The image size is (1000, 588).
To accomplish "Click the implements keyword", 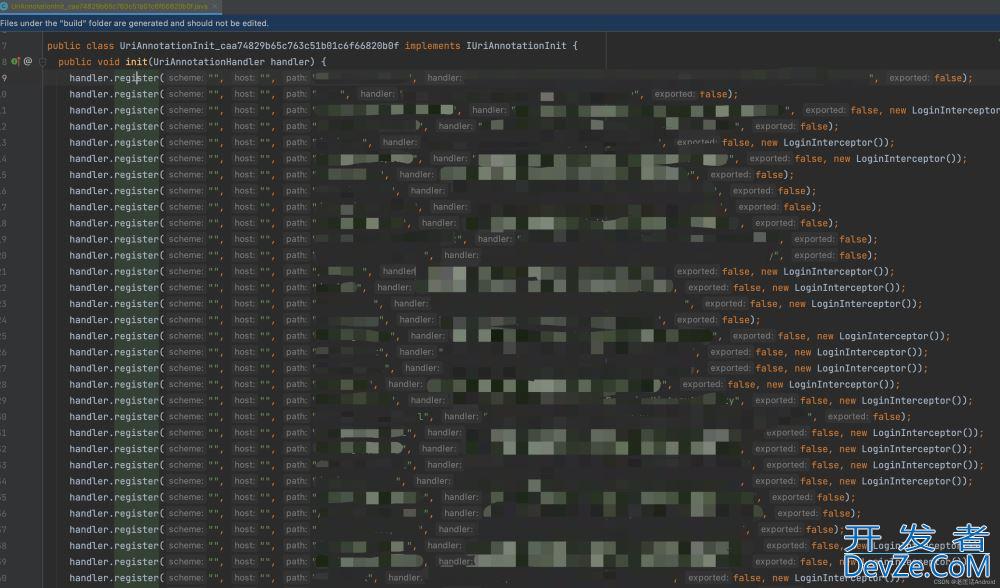I will [432, 46].
